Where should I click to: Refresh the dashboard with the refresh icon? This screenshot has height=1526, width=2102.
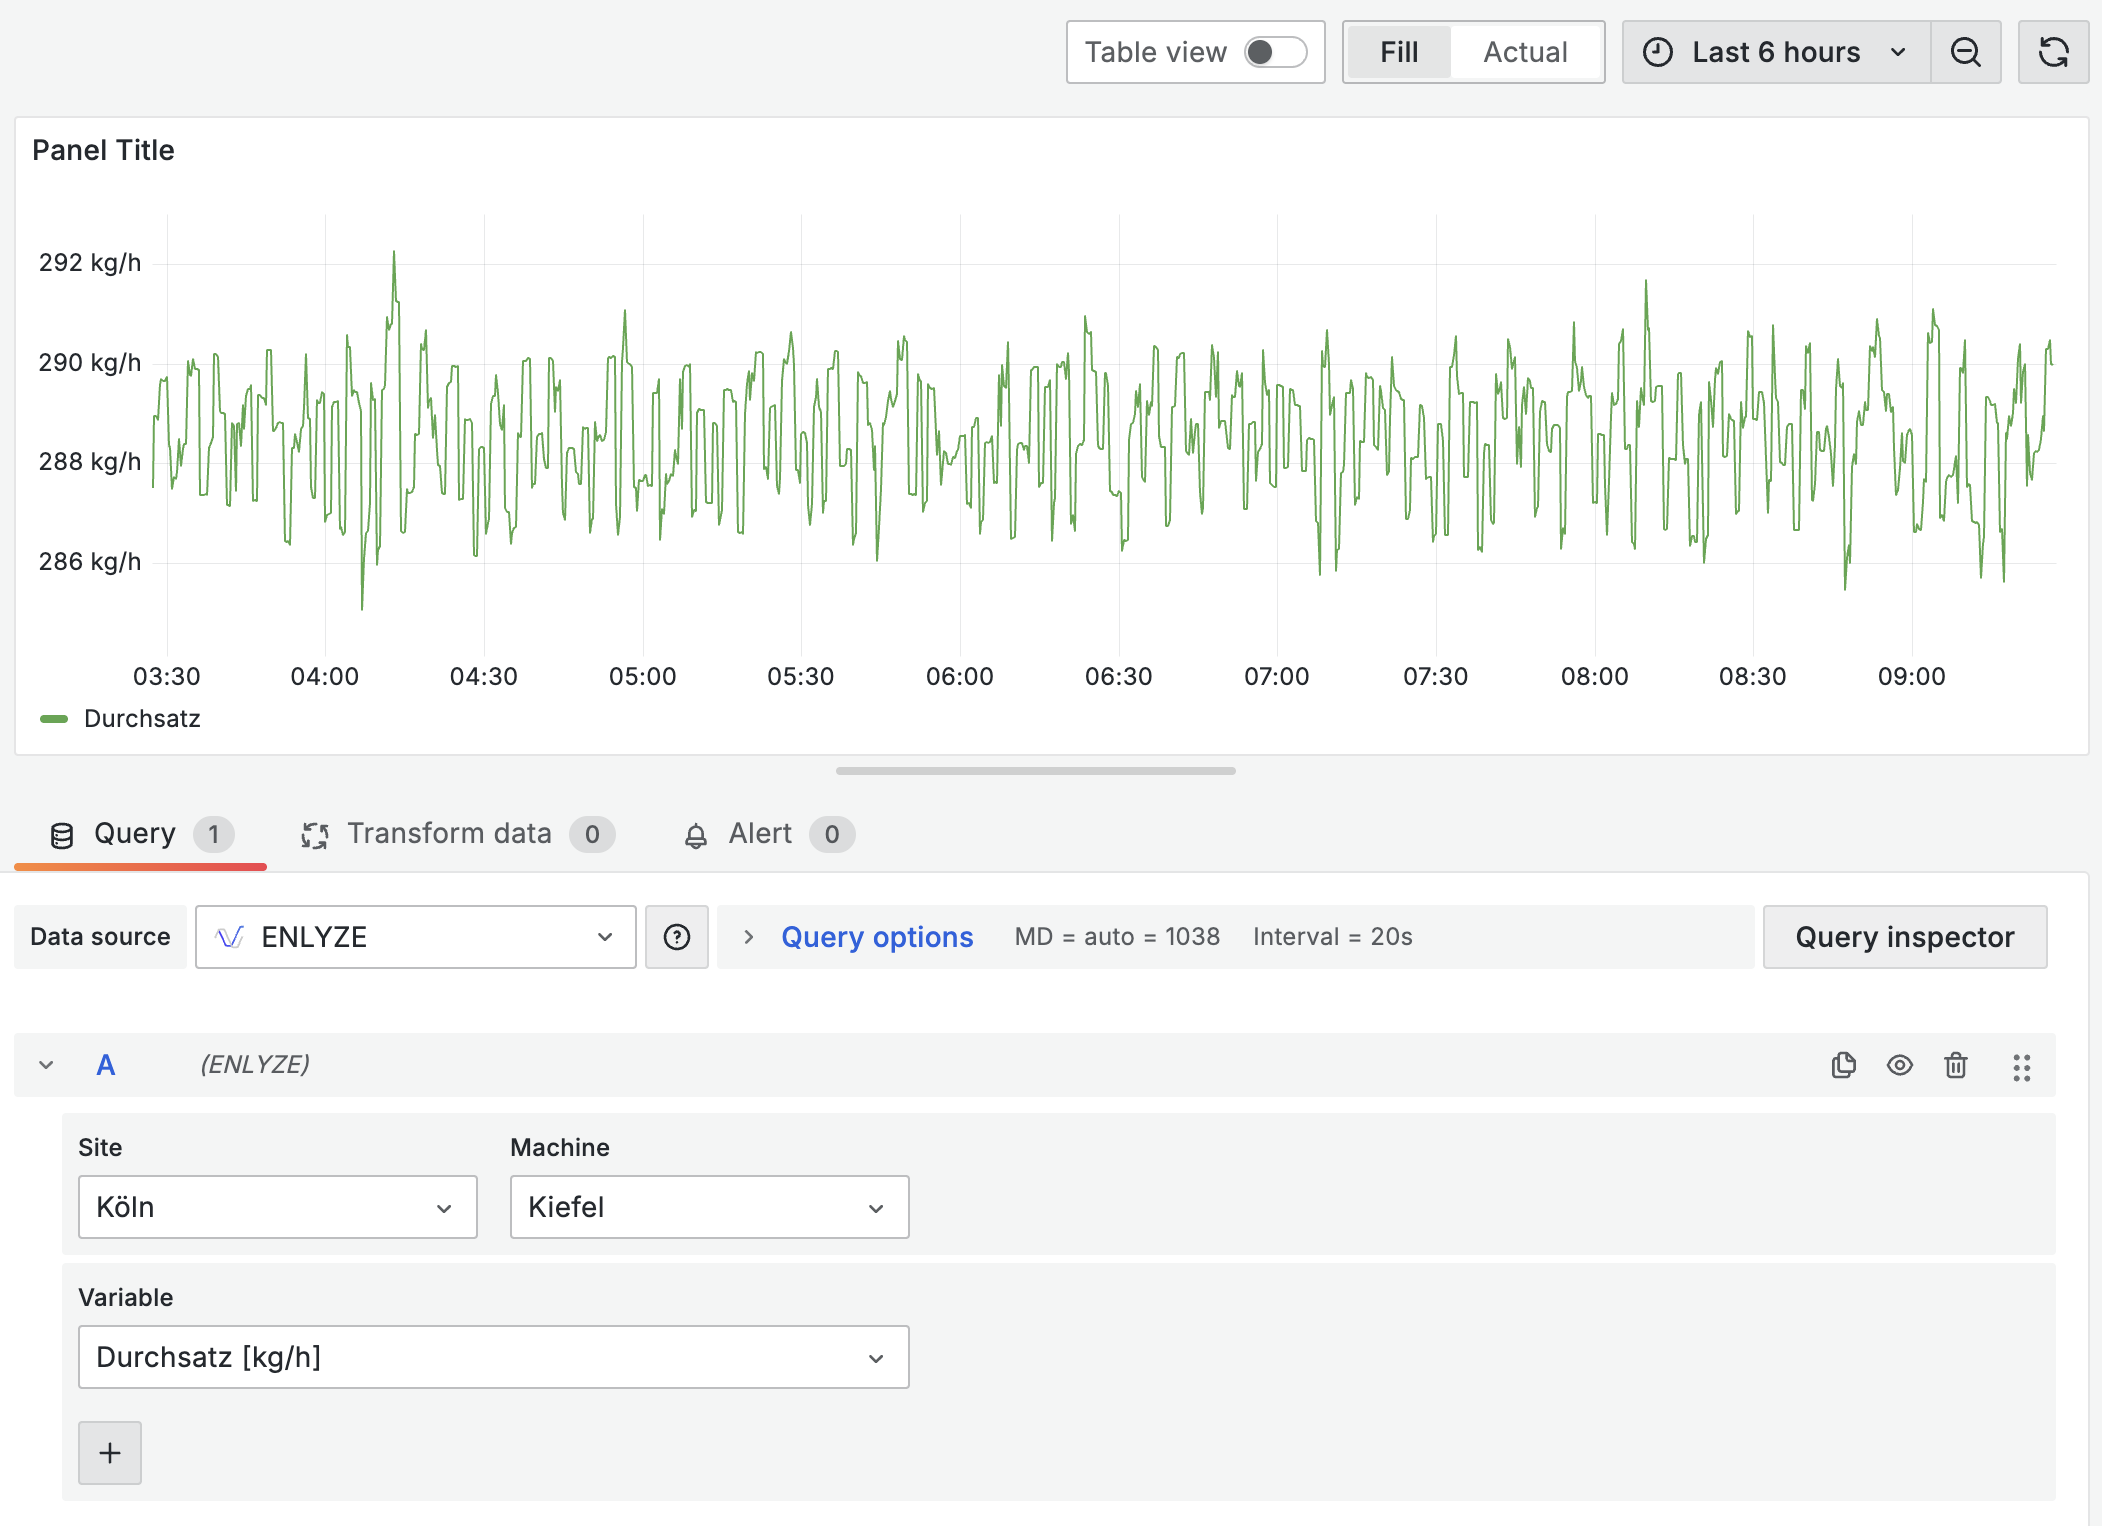2053,52
